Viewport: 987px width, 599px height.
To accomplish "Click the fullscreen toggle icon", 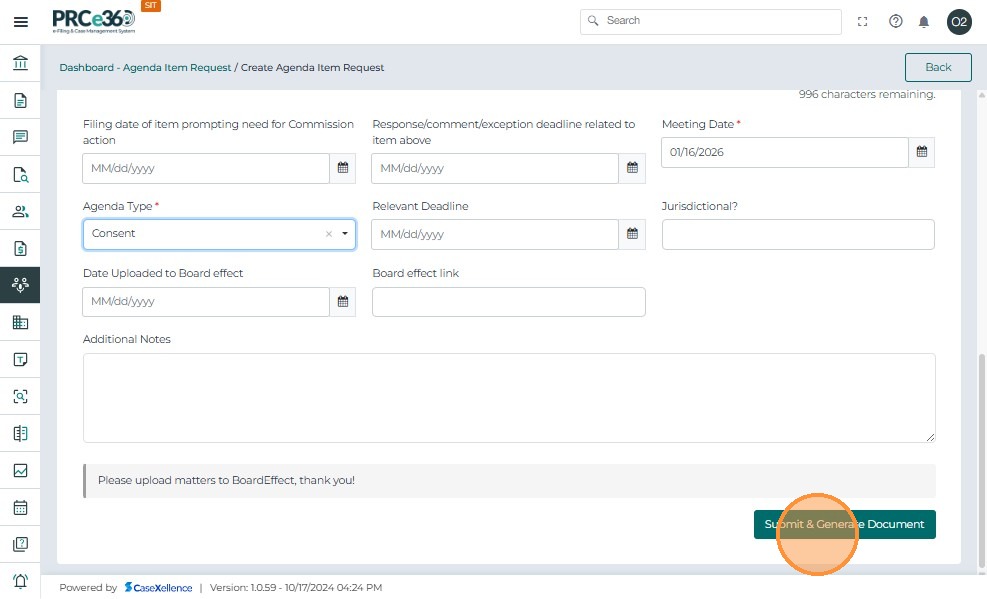I will pos(863,22).
